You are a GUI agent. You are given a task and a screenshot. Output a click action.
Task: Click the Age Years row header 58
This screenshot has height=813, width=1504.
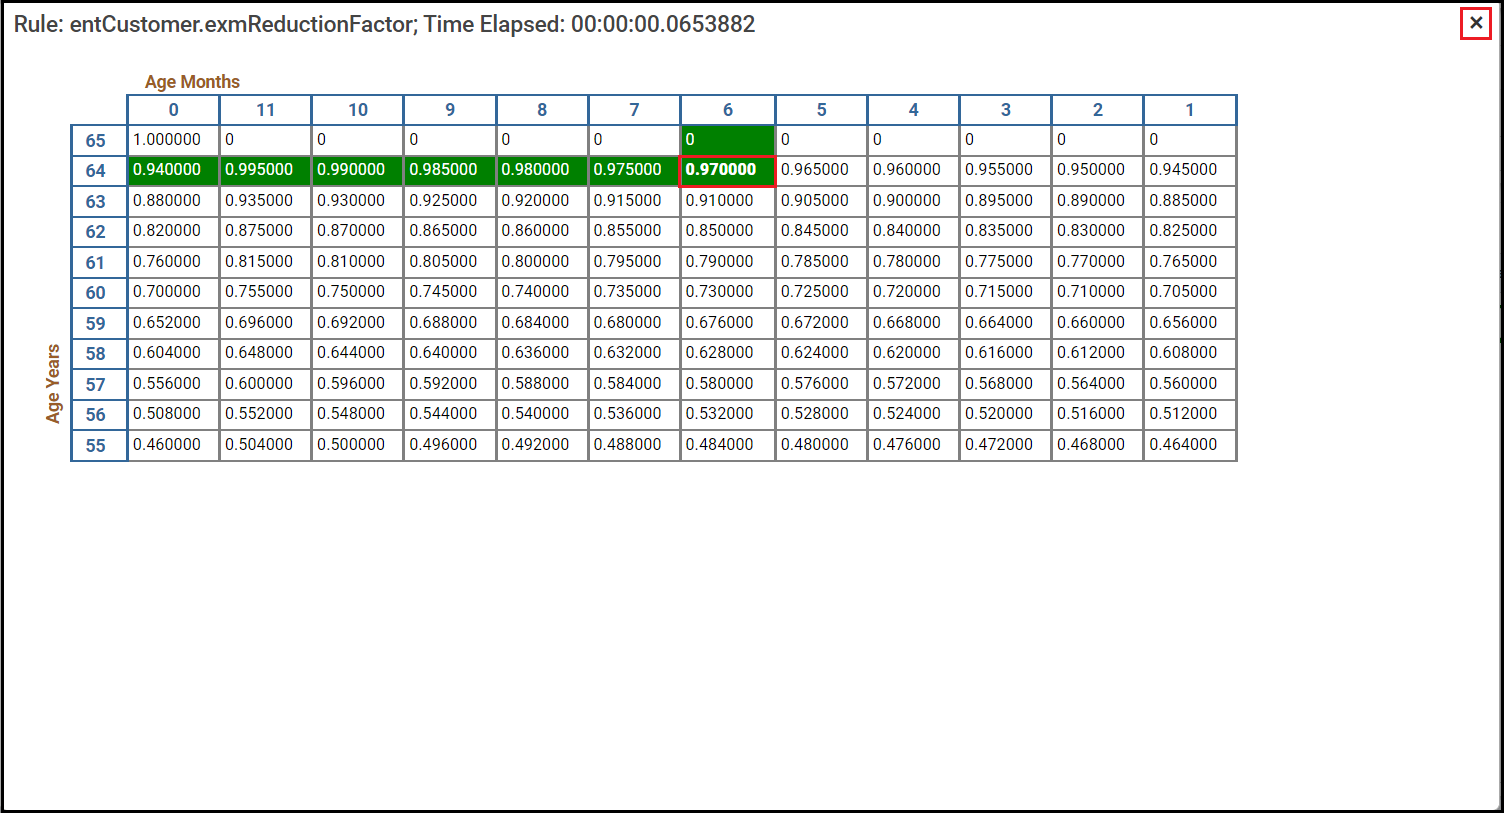(x=98, y=354)
